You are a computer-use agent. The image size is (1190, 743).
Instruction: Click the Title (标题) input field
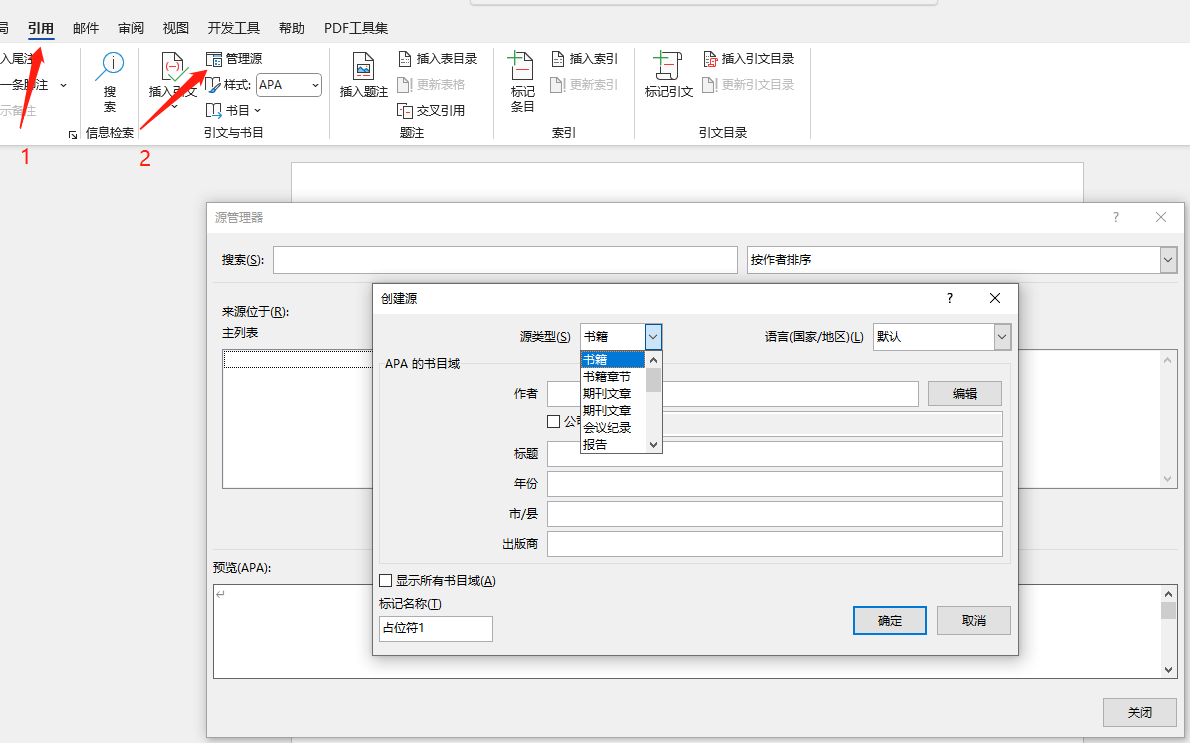coord(774,454)
